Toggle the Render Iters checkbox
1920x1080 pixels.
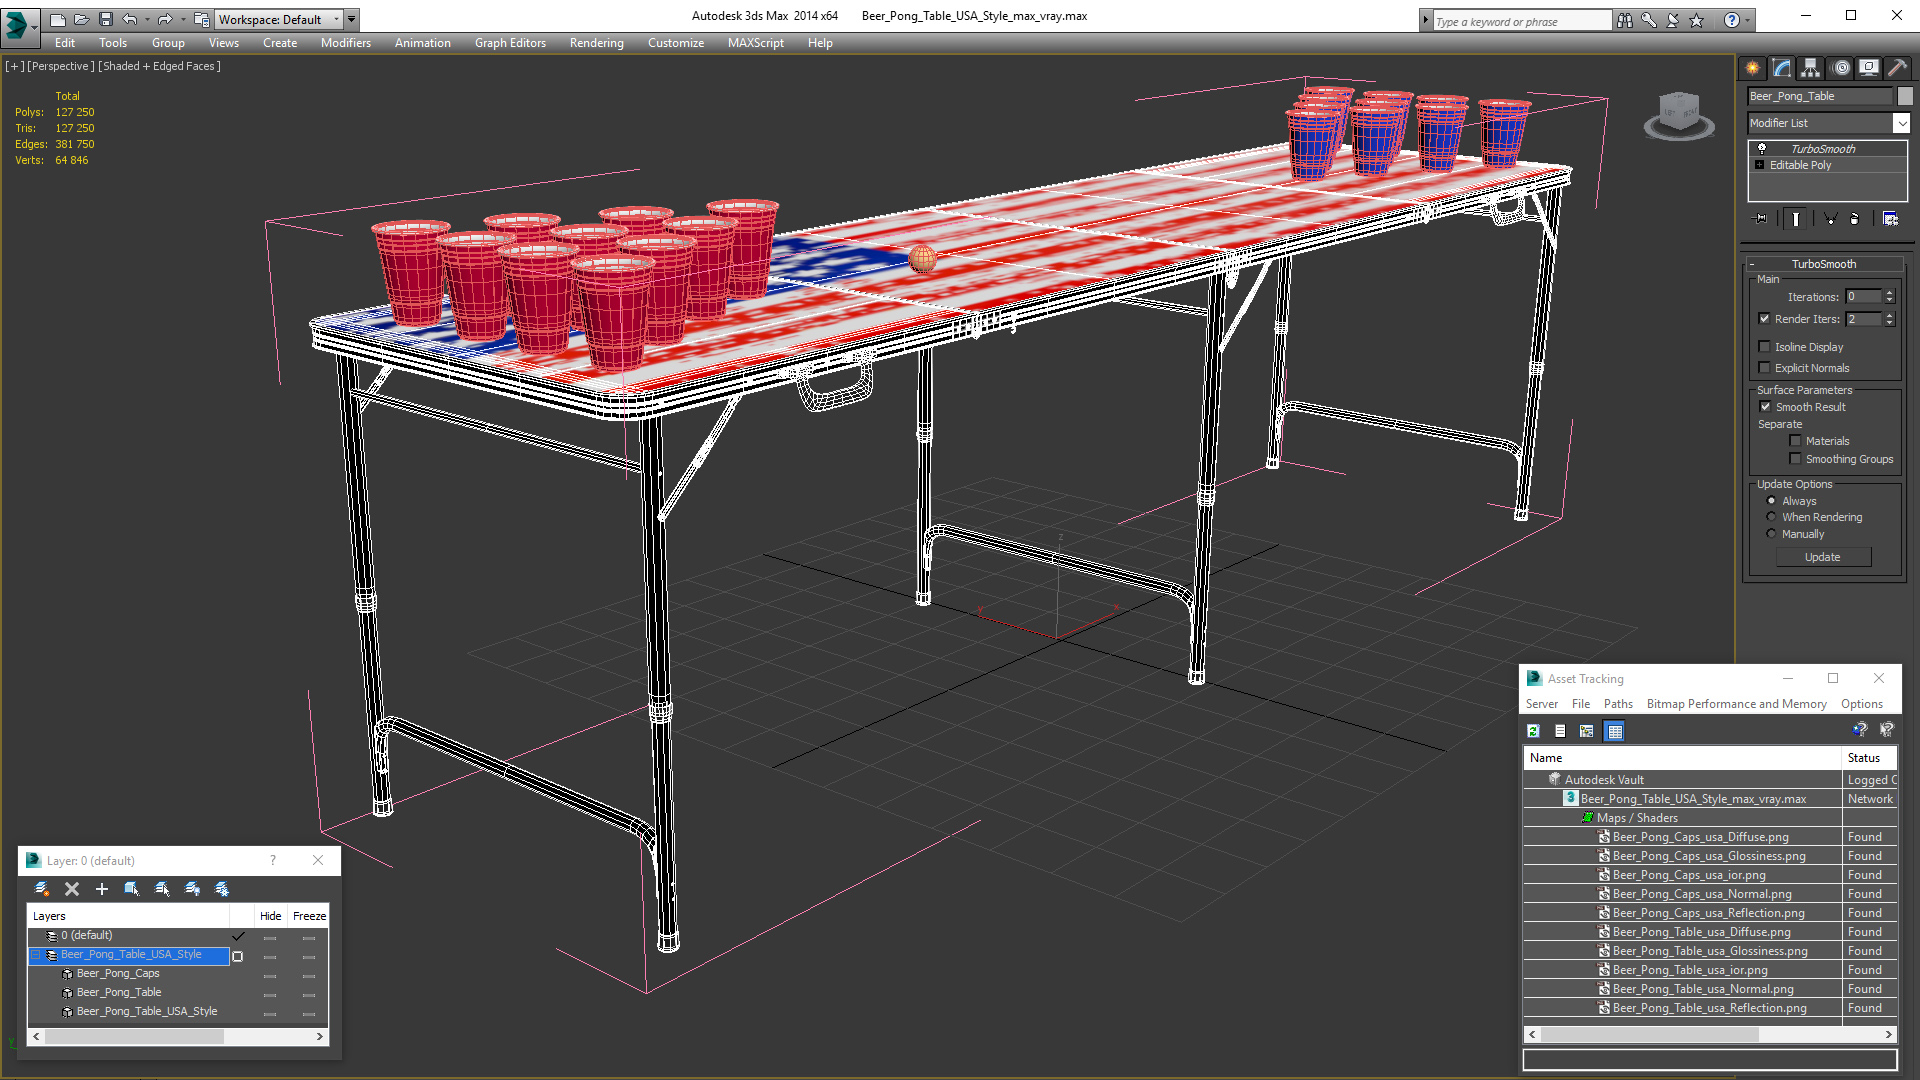pos(1764,319)
